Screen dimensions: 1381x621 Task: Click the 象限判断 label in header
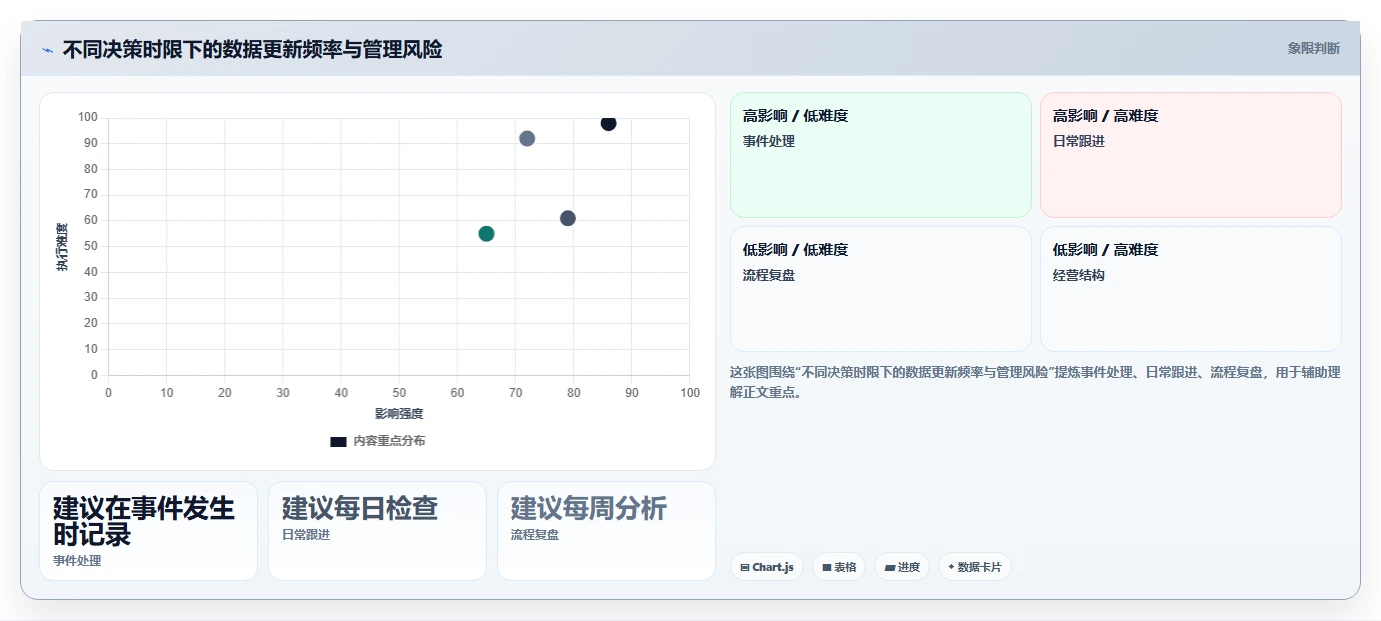click(1313, 48)
